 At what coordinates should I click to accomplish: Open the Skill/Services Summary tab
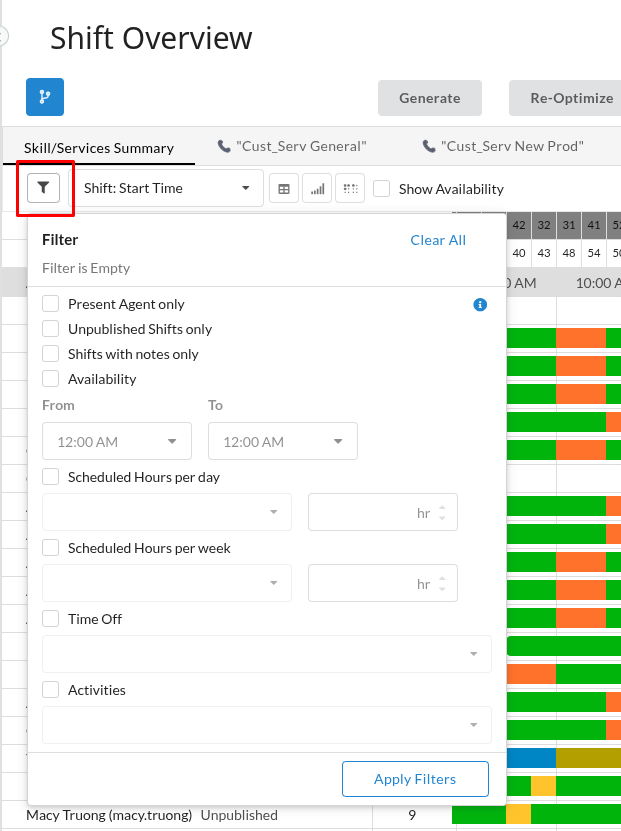click(x=99, y=147)
